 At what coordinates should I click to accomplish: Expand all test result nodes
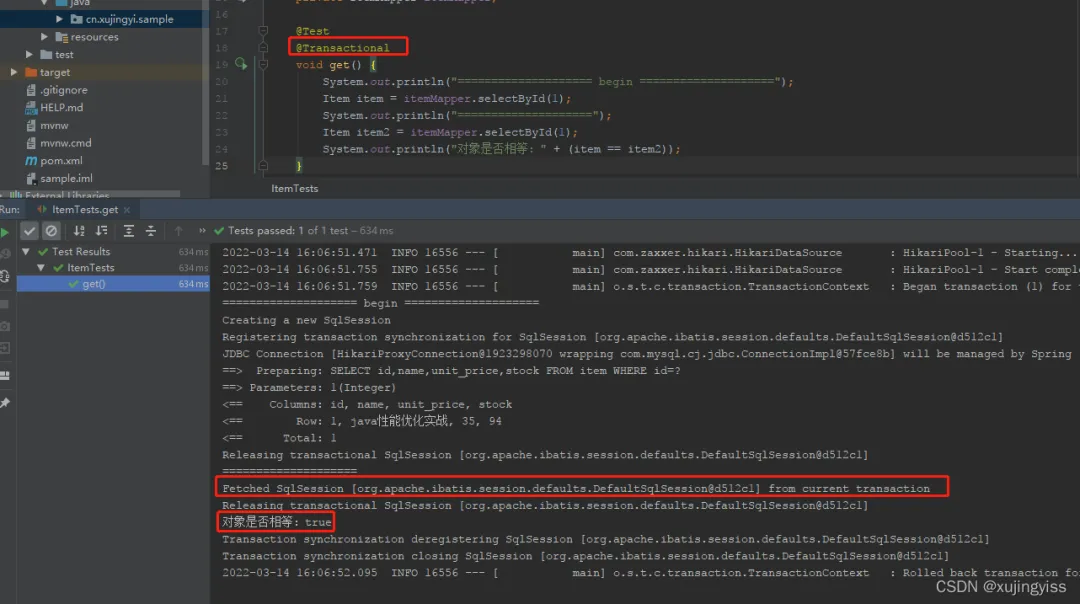pos(128,231)
